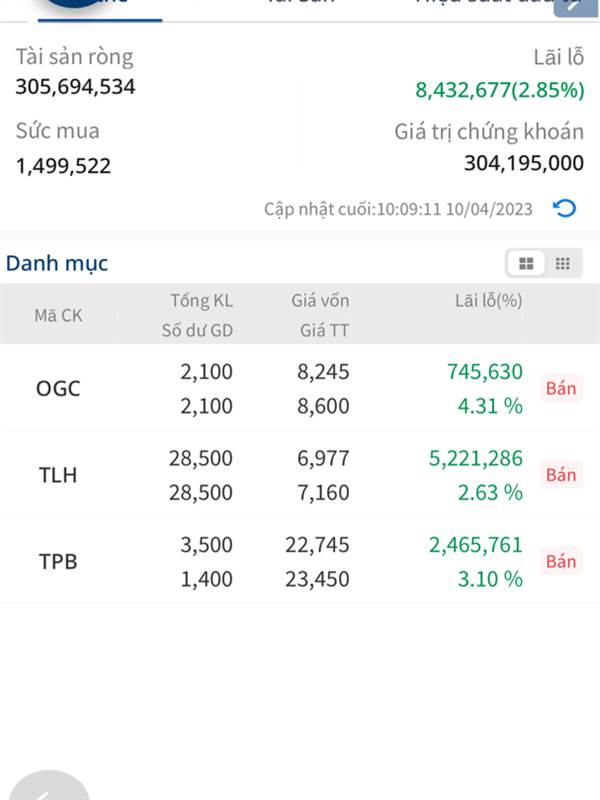This screenshot has width=600, height=800.
Task: Select TLH ticker in list
Action: [x=58, y=475]
